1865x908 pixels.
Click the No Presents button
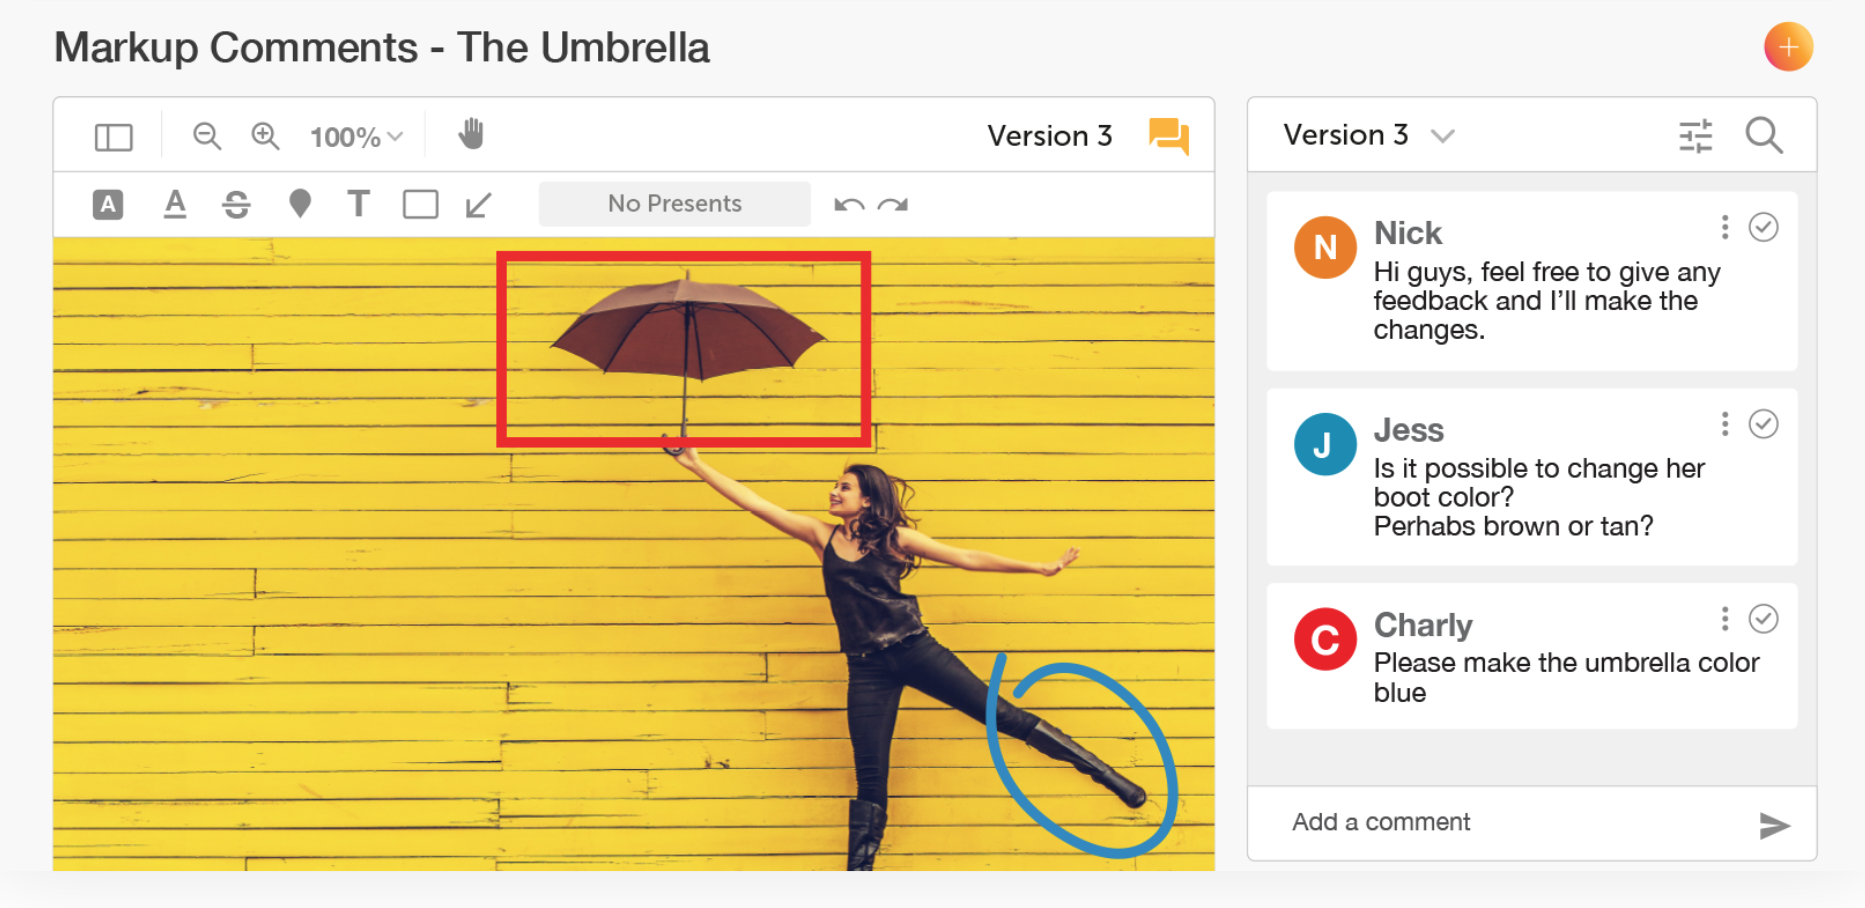click(675, 204)
